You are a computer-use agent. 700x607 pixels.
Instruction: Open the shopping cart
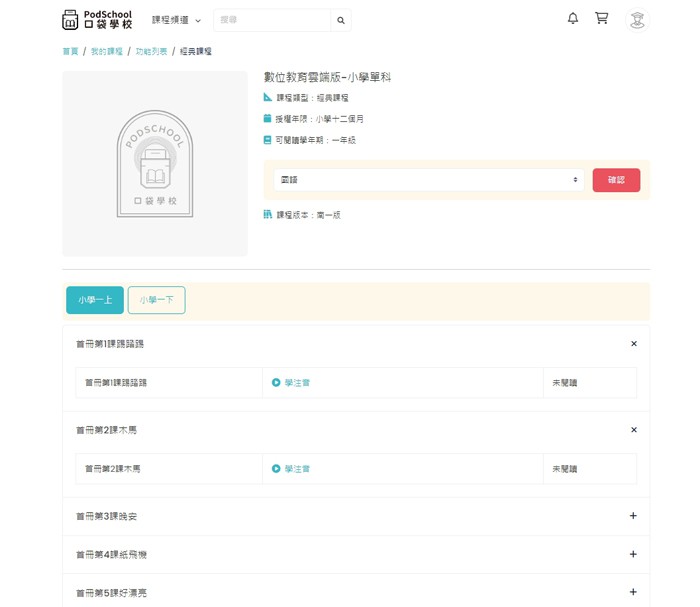click(x=601, y=19)
